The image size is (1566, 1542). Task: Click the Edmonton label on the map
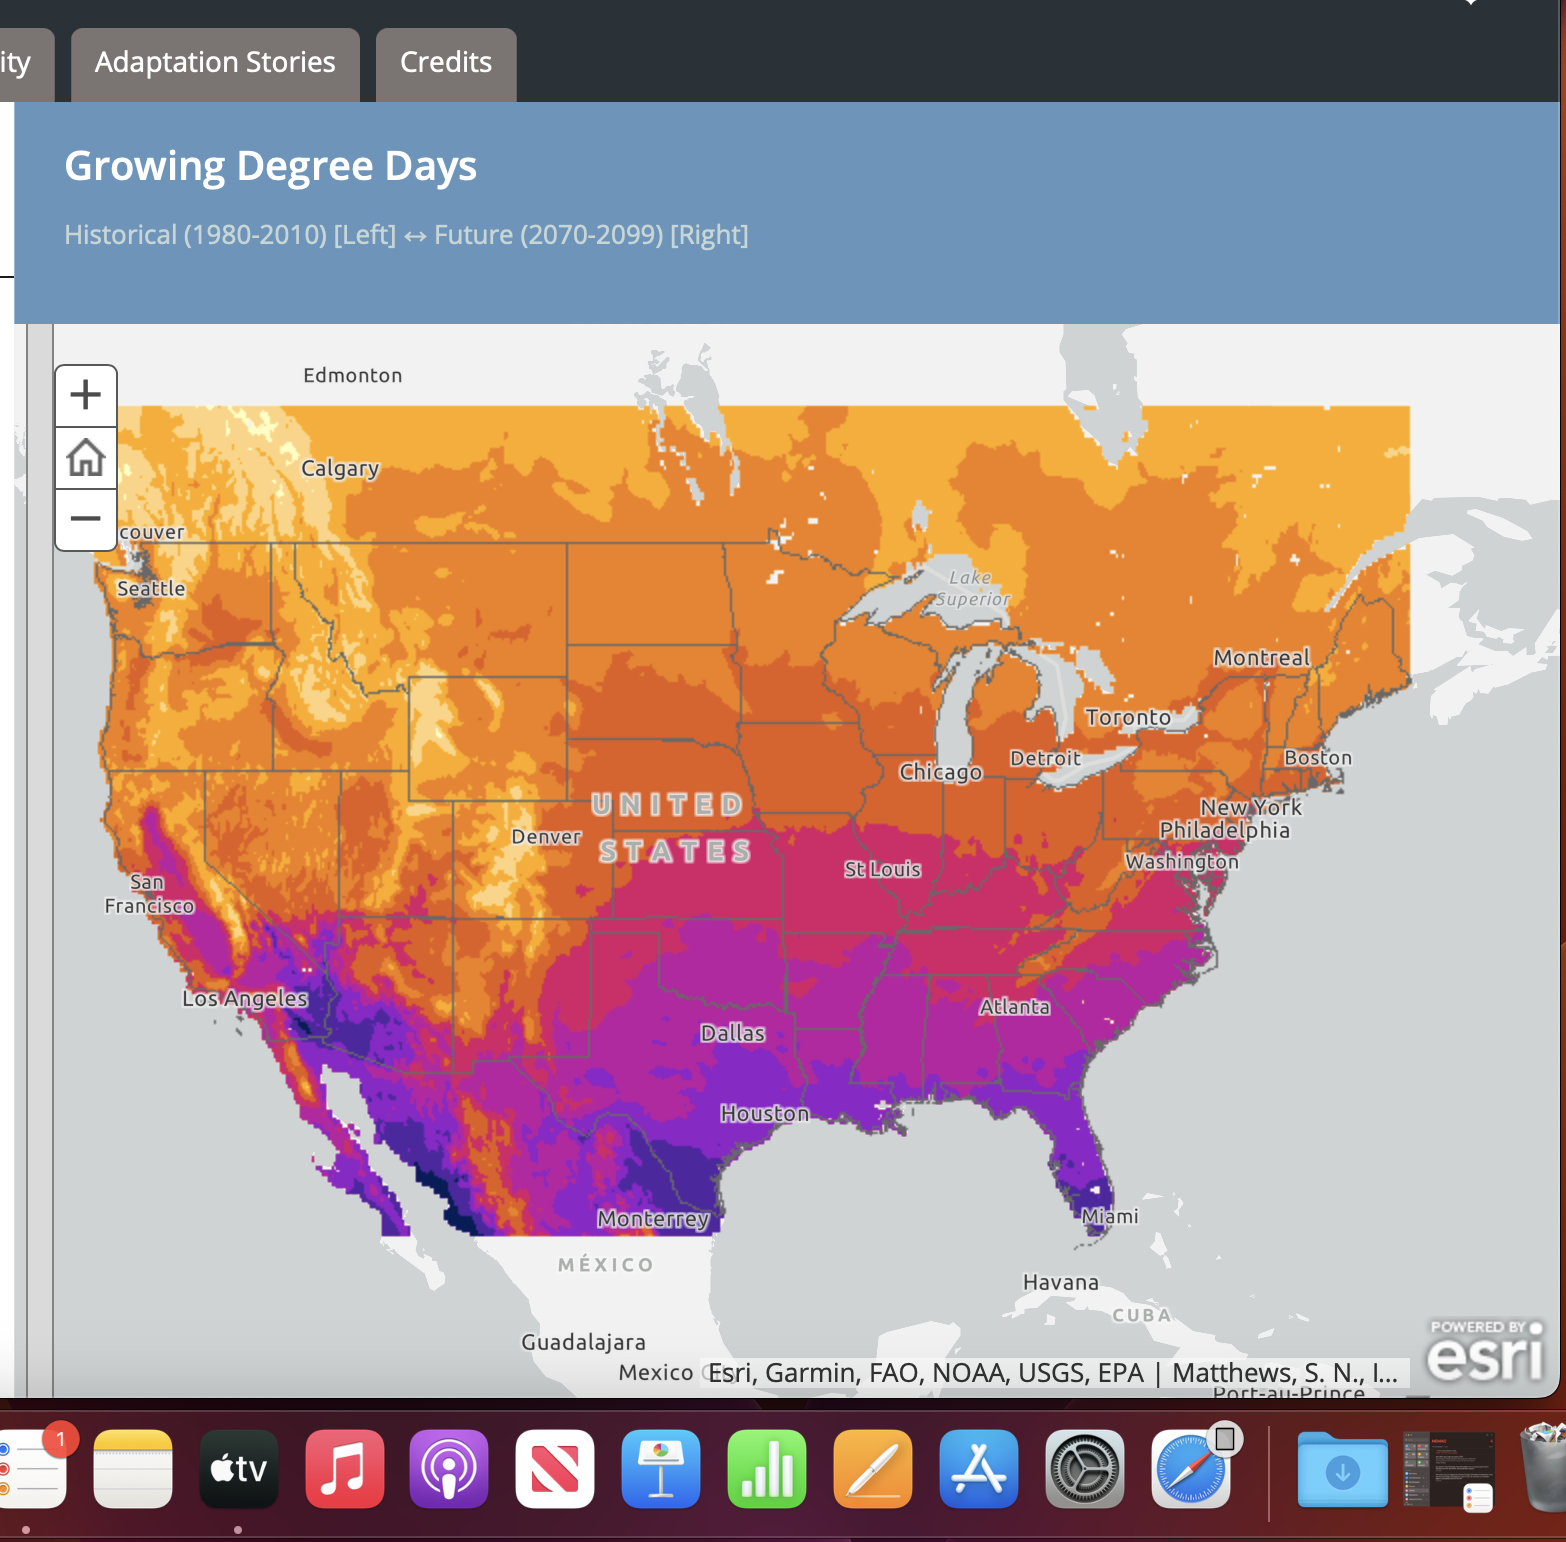tap(353, 376)
